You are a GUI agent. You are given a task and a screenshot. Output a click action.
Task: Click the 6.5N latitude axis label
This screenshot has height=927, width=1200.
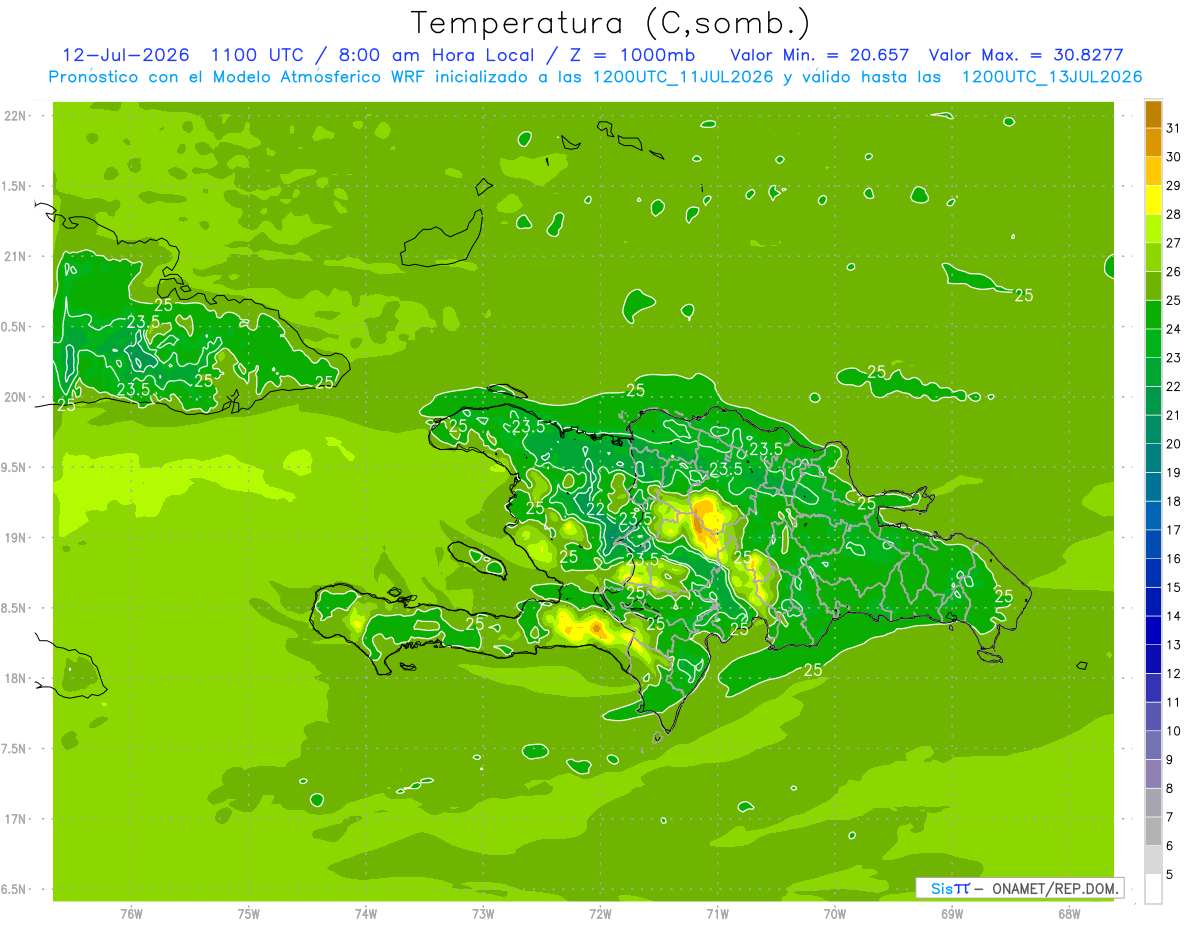[x=15, y=889]
